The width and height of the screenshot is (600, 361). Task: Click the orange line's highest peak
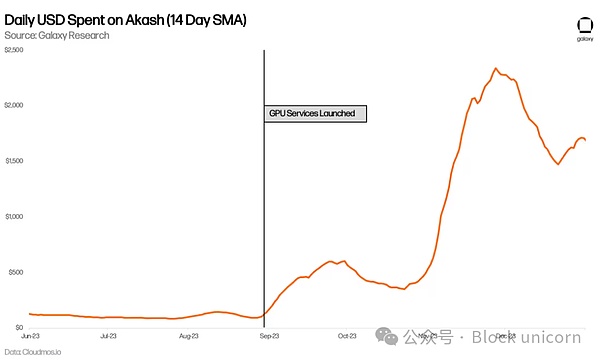pyautogui.click(x=496, y=69)
